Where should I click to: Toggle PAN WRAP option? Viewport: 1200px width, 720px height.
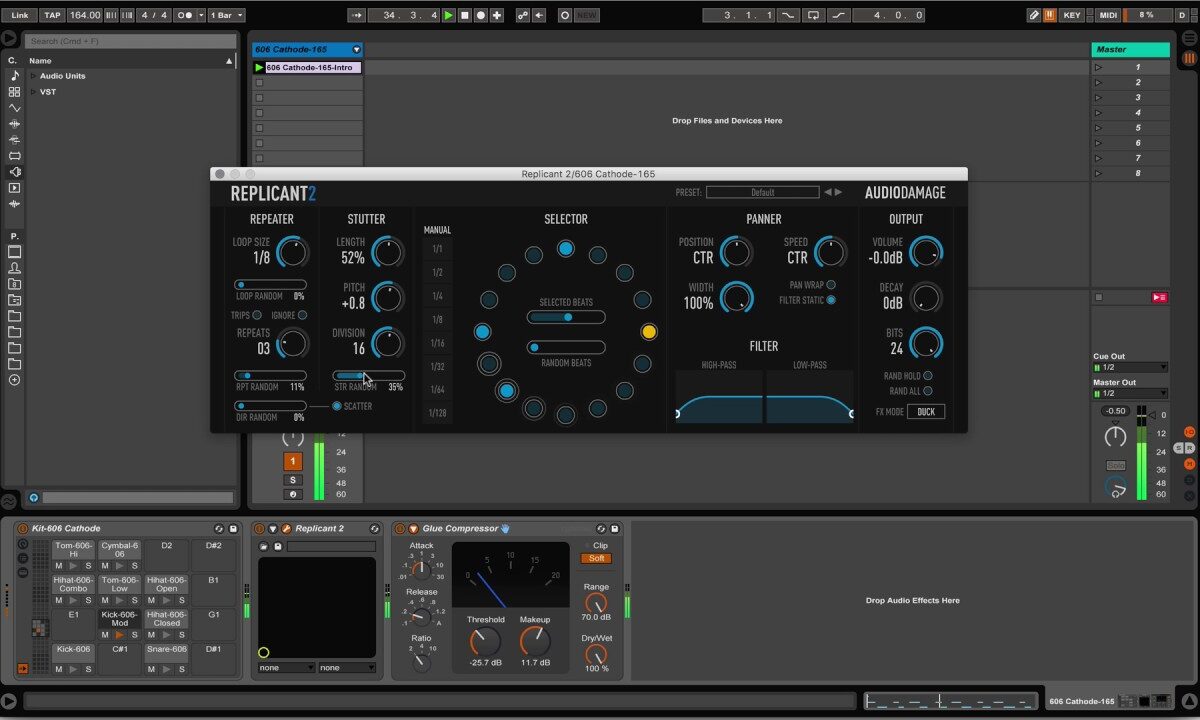click(831, 285)
